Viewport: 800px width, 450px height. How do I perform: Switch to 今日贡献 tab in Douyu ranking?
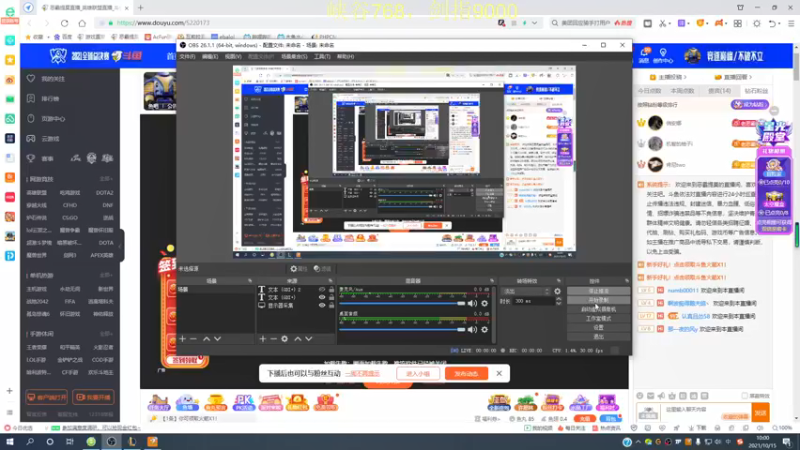pyautogui.click(x=649, y=91)
